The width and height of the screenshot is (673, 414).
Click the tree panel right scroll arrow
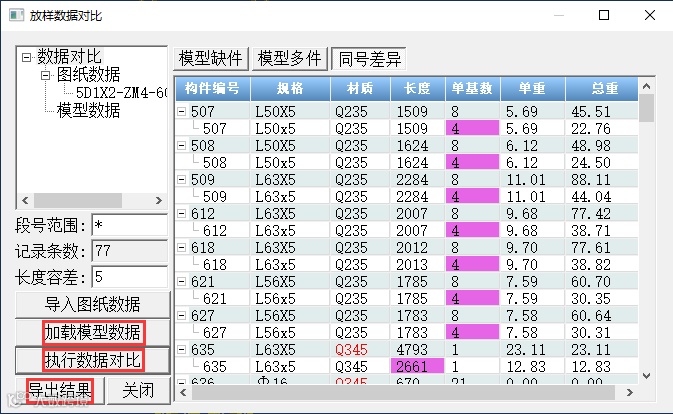click(x=158, y=200)
